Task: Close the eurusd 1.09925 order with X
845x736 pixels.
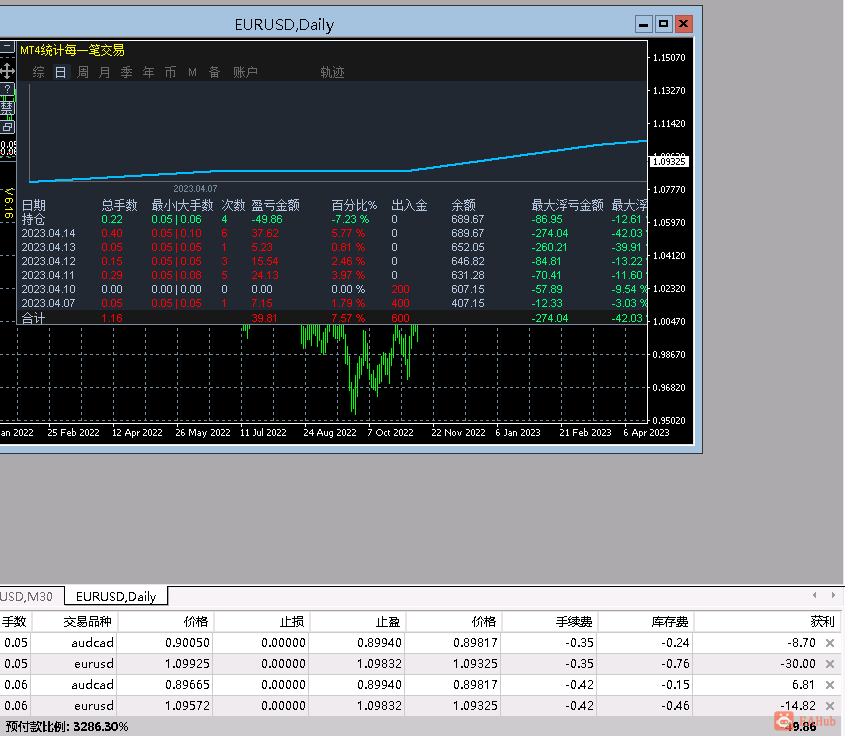Action: [829, 664]
